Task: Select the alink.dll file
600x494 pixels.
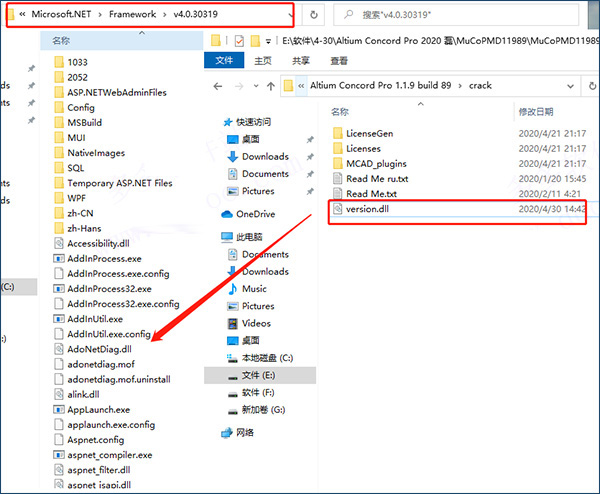Action: tap(77, 395)
